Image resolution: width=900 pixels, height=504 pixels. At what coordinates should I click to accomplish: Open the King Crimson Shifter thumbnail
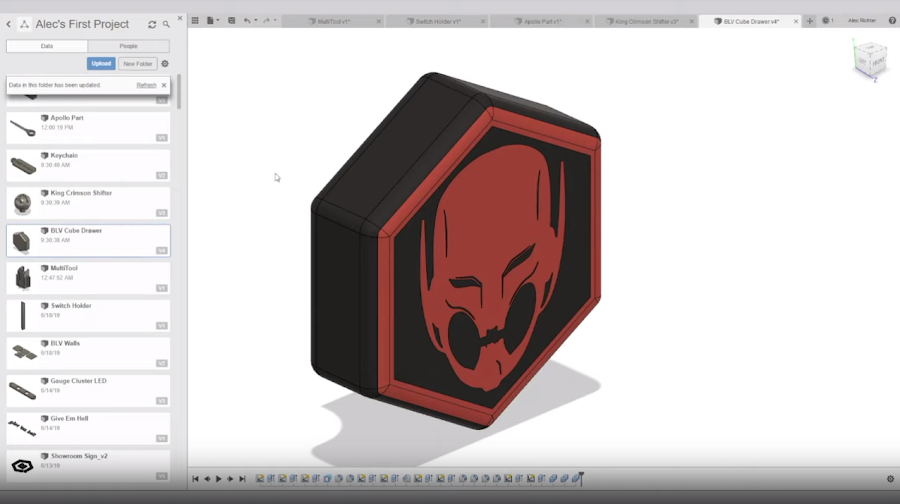(x=22, y=203)
